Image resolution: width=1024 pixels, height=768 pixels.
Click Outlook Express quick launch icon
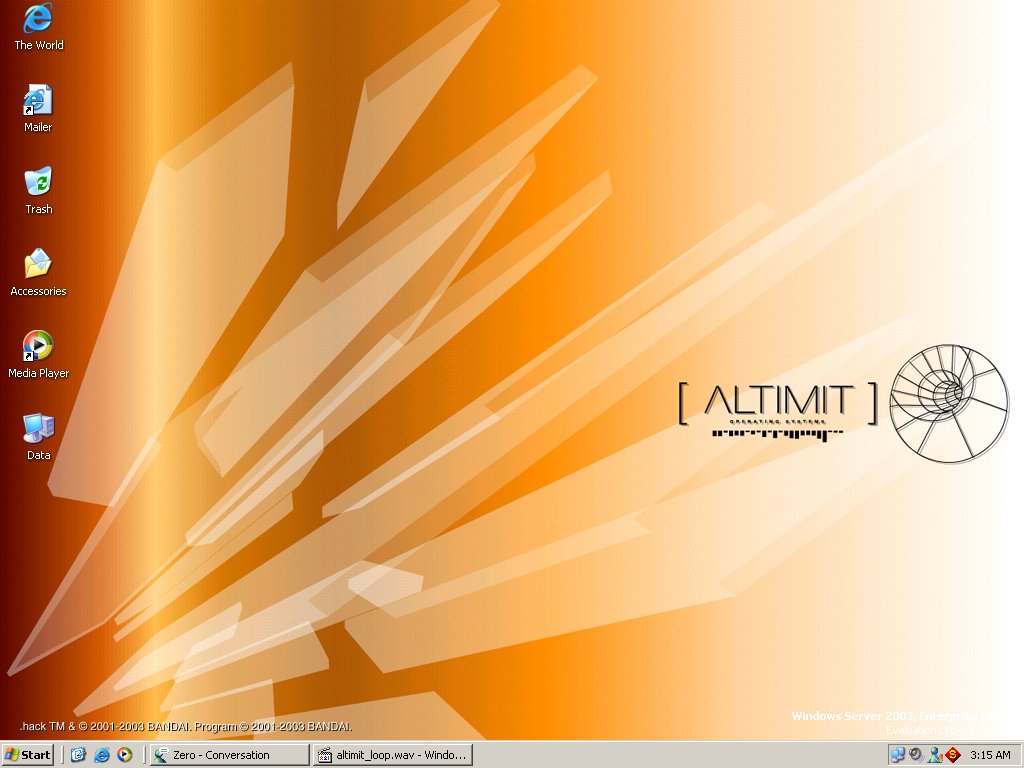pyautogui.click(x=79, y=755)
